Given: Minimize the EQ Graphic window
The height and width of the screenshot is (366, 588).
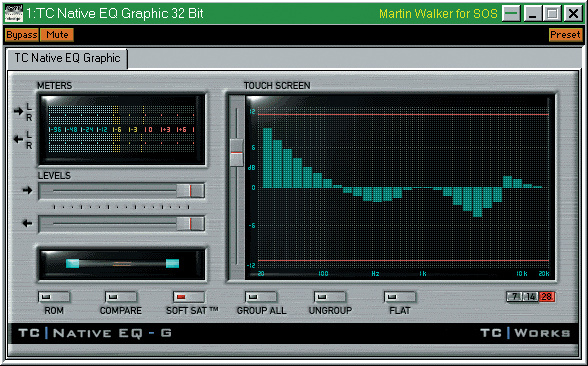Looking at the screenshot, I should [532, 14].
